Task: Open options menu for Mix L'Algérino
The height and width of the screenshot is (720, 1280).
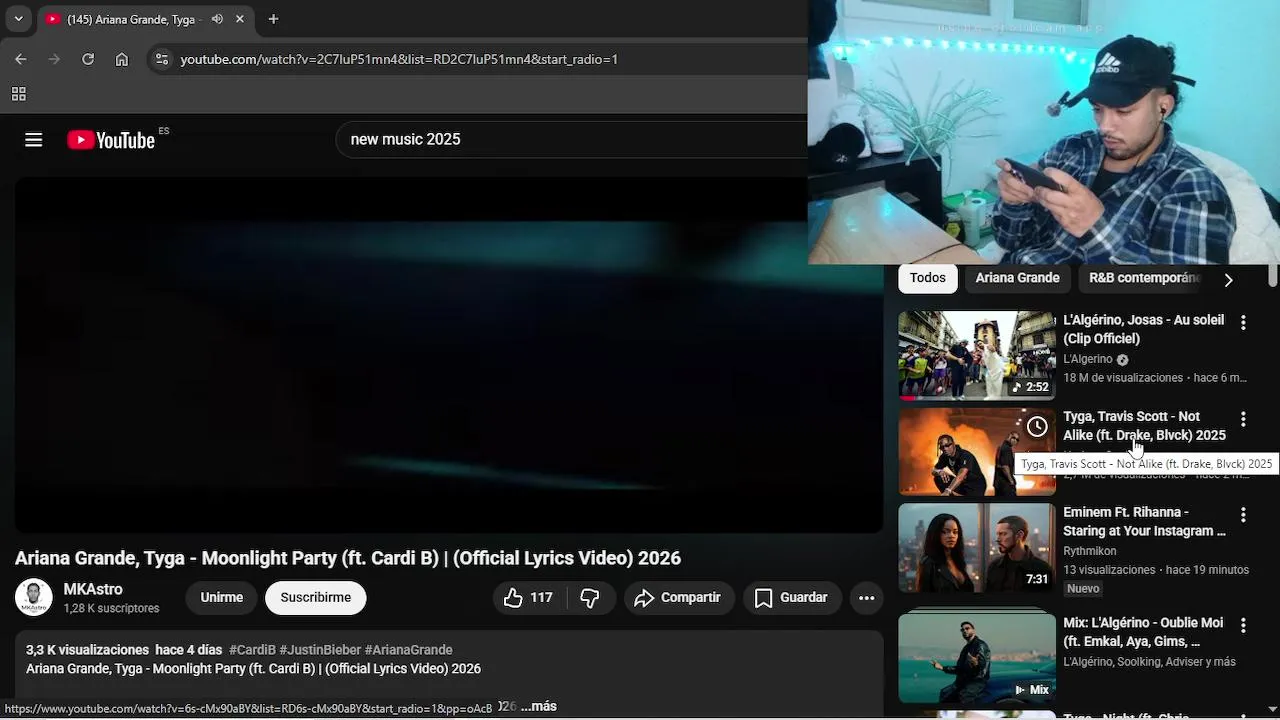Action: (1243, 625)
